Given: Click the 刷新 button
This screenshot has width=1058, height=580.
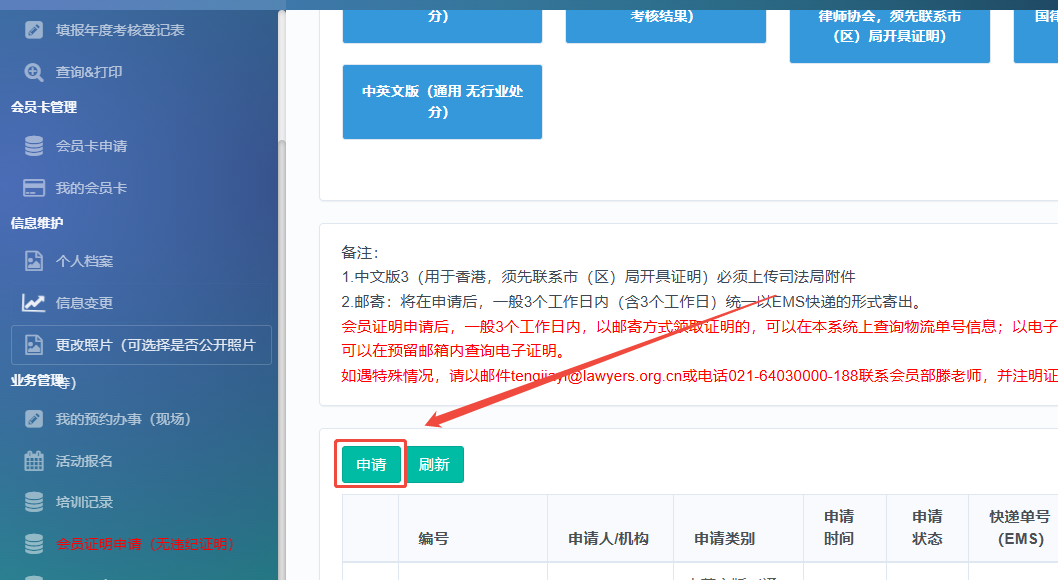Looking at the screenshot, I should [434, 465].
